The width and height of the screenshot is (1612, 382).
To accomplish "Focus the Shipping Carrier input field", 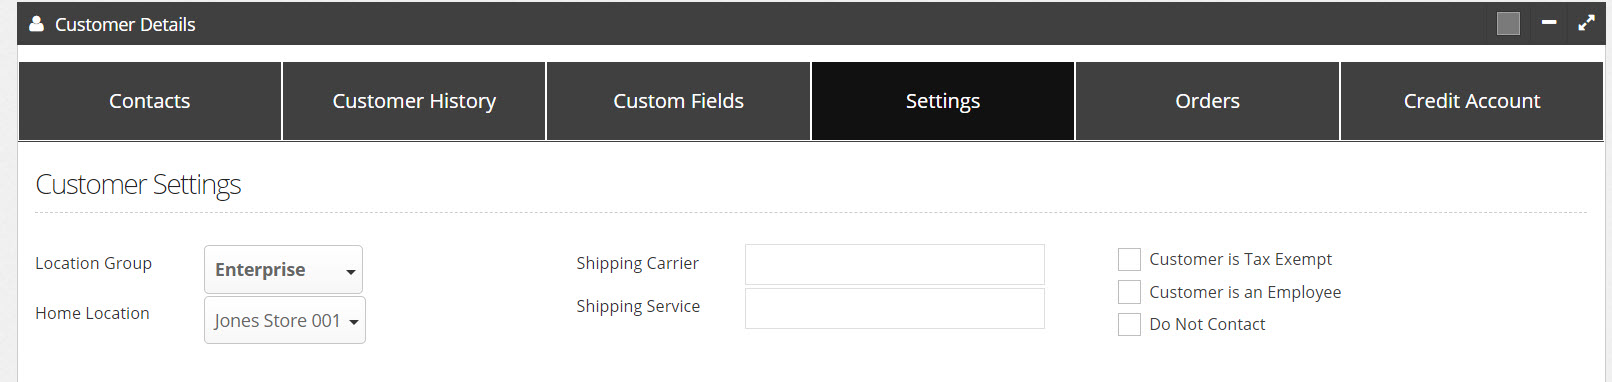I will pyautogui.click(x=895, y=264).
